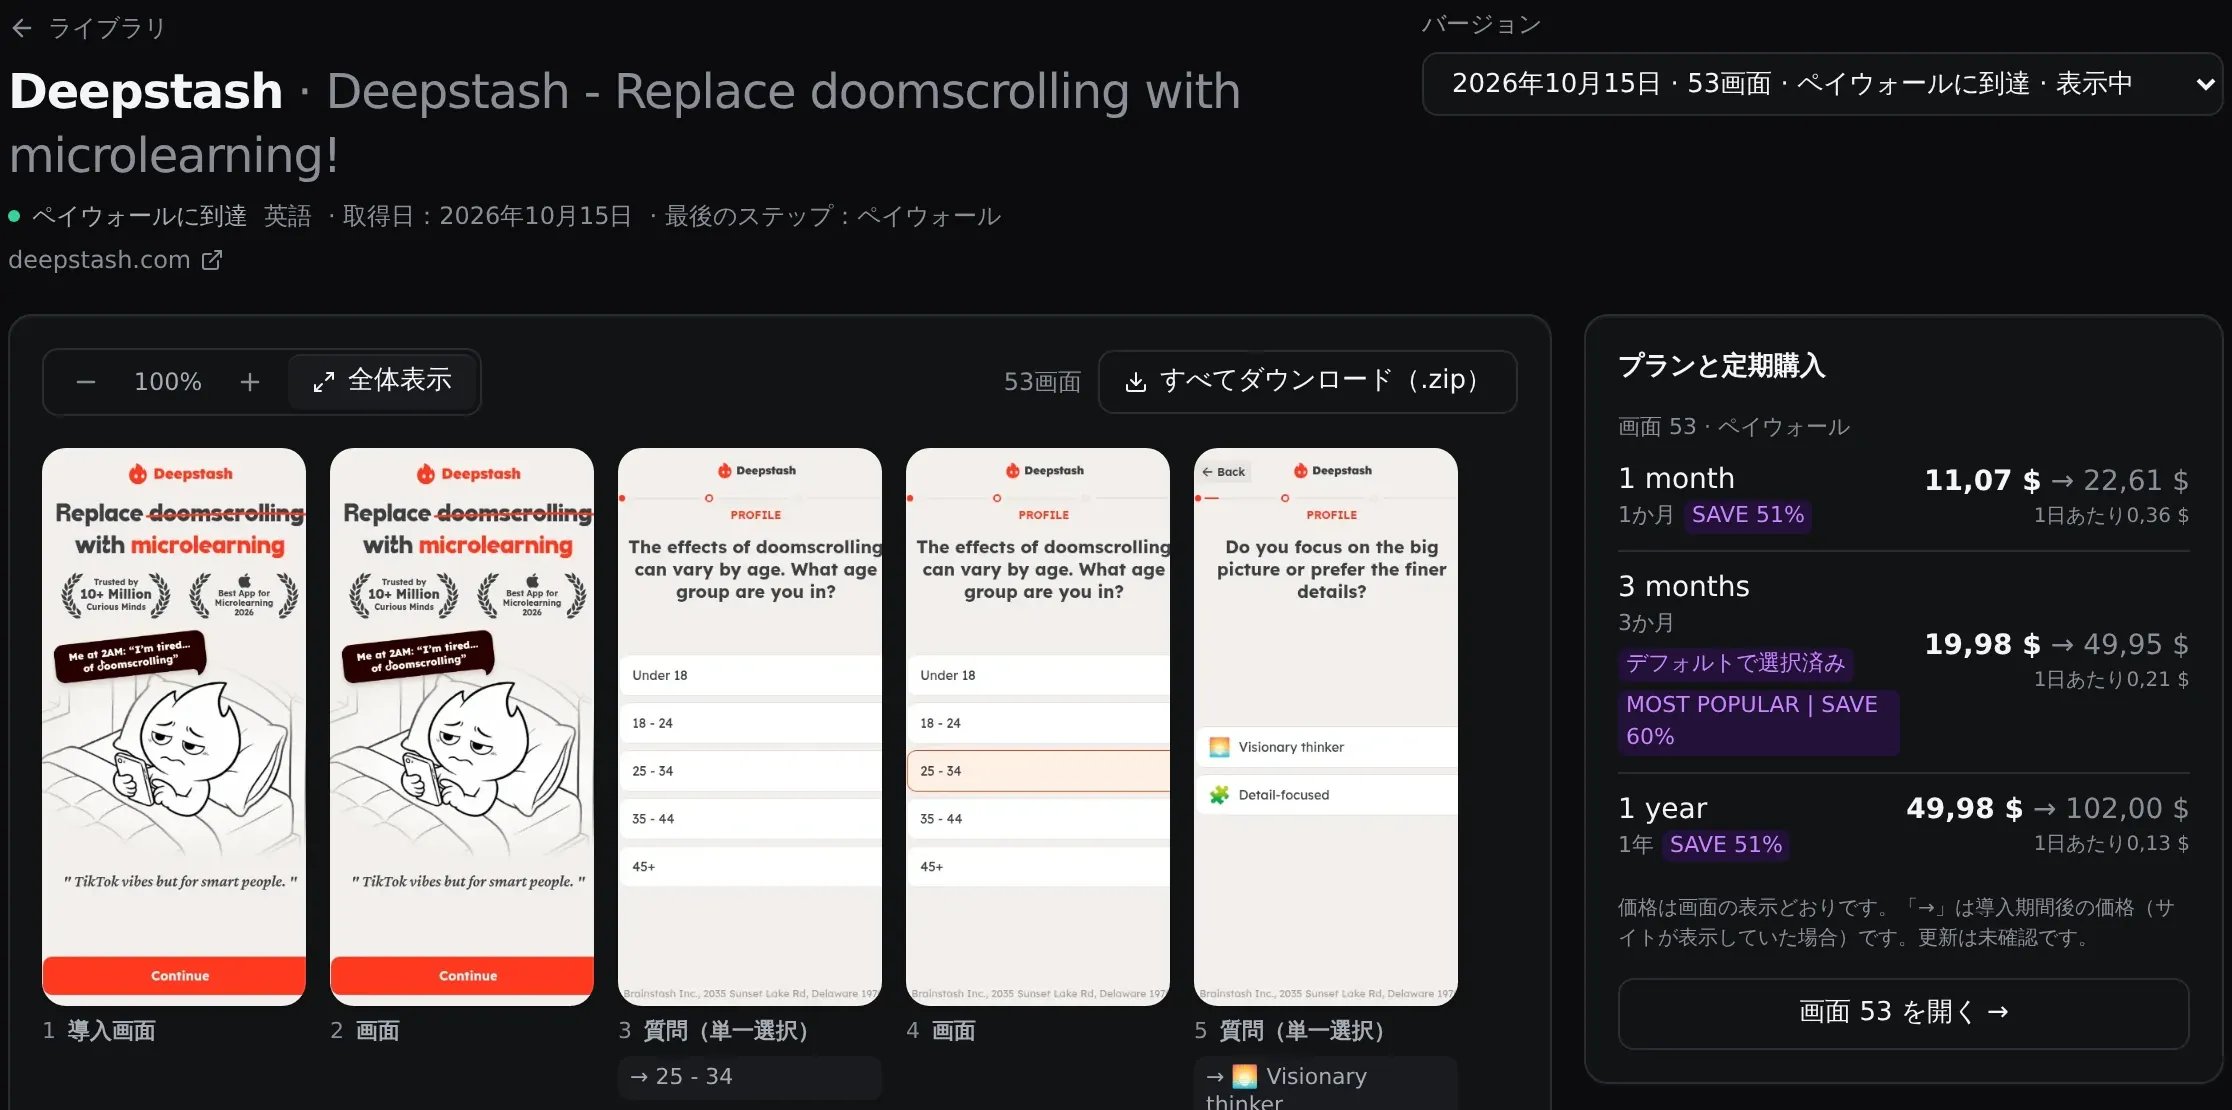Click the ライブラリ breadcrumb text

point(107,29)
